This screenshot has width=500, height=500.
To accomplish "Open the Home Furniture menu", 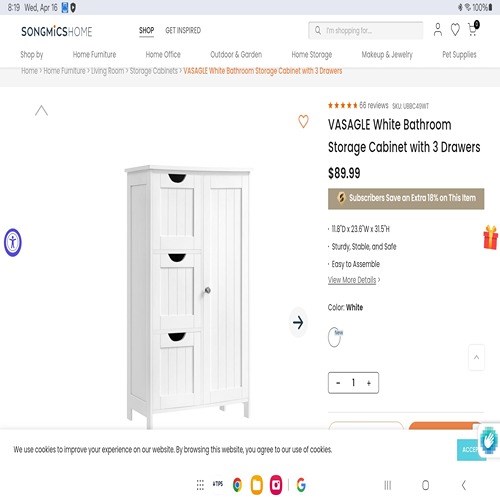I will click(94, 54).
